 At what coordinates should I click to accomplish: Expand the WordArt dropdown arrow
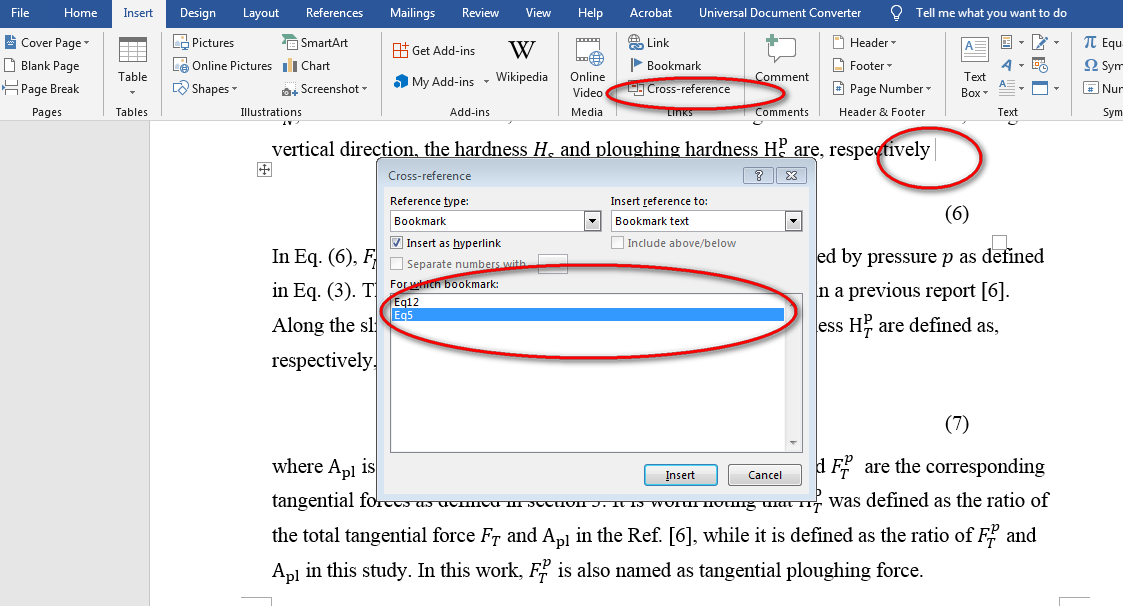click(x=1021, y=66)
